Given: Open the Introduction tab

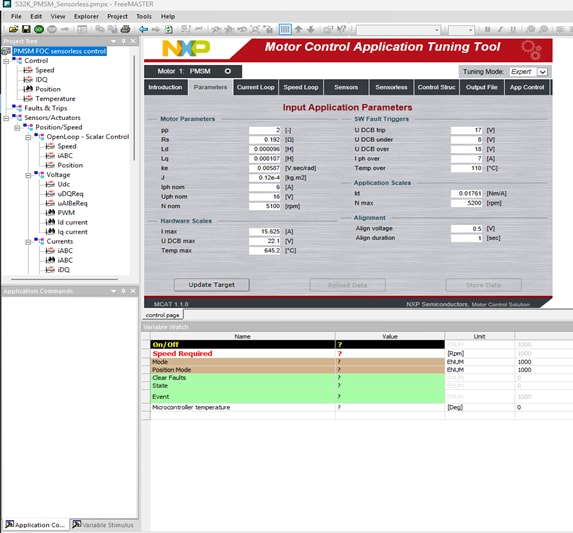Looking at the screenshot, I should 165,87.
